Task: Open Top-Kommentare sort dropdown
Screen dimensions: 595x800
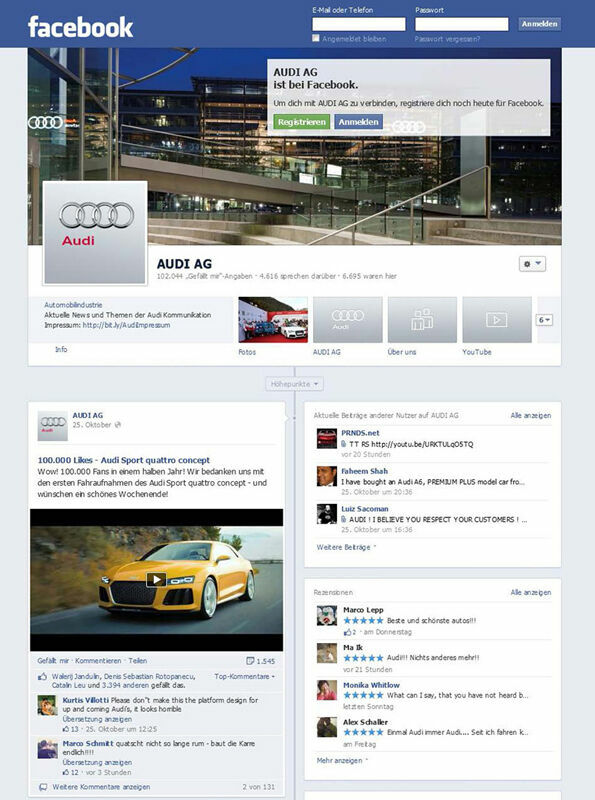Action: tap(244, 676)
